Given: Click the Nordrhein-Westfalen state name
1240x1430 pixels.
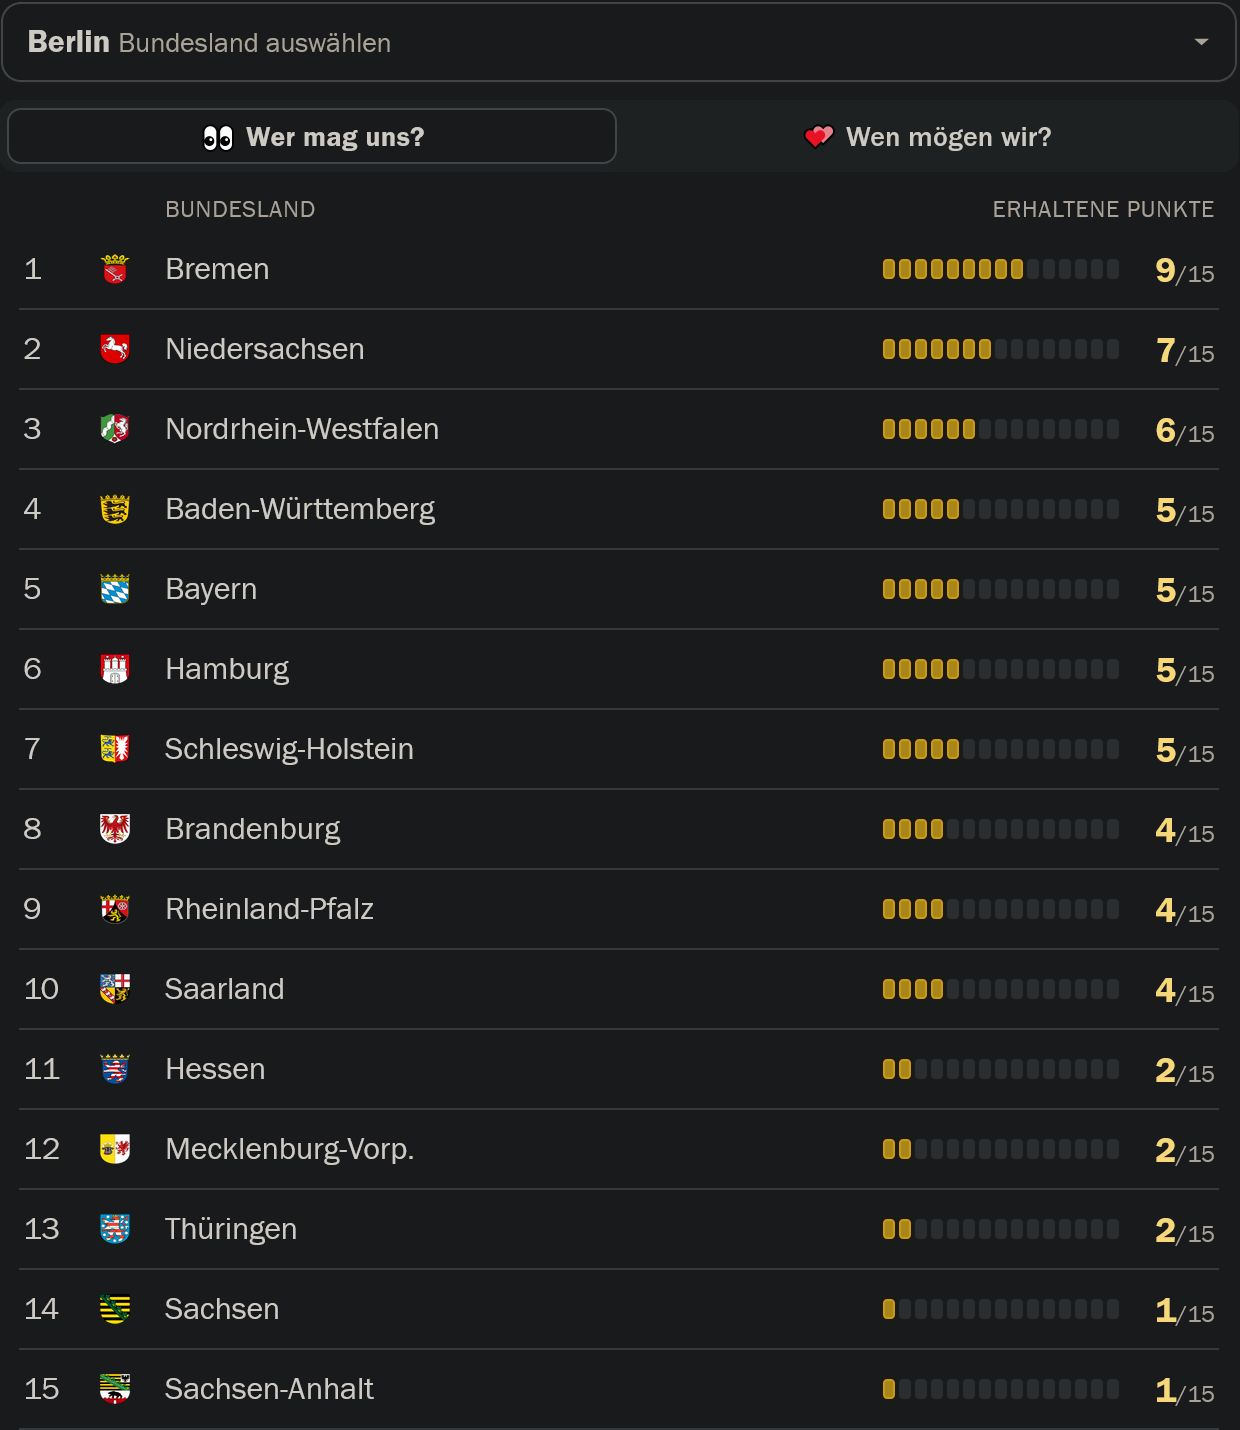Looking at the screenshot, I should click(x=302, y=429).
